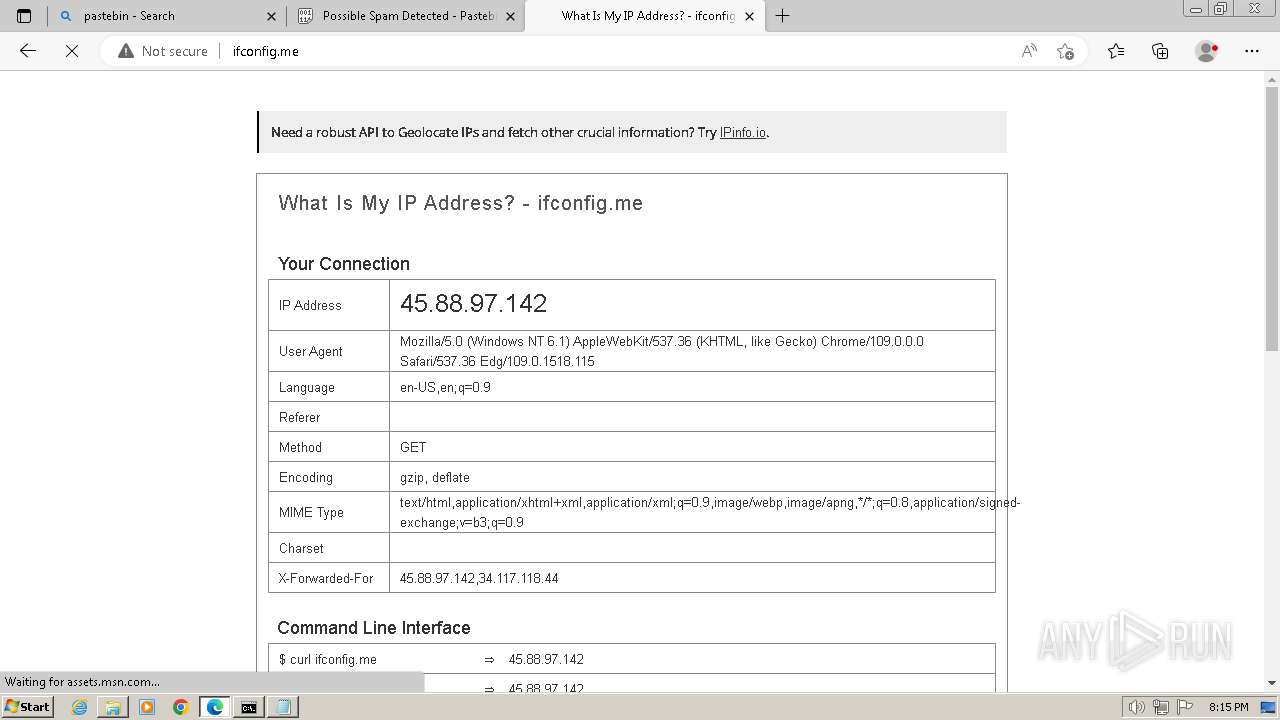Viewport: 1280px width, 720px height.
Task: Select the User Agent row label
Action: (x=311, y=351)
